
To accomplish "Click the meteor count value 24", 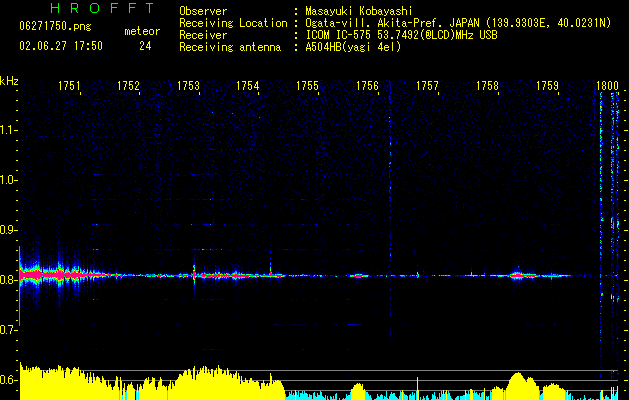I will (145, 46).
